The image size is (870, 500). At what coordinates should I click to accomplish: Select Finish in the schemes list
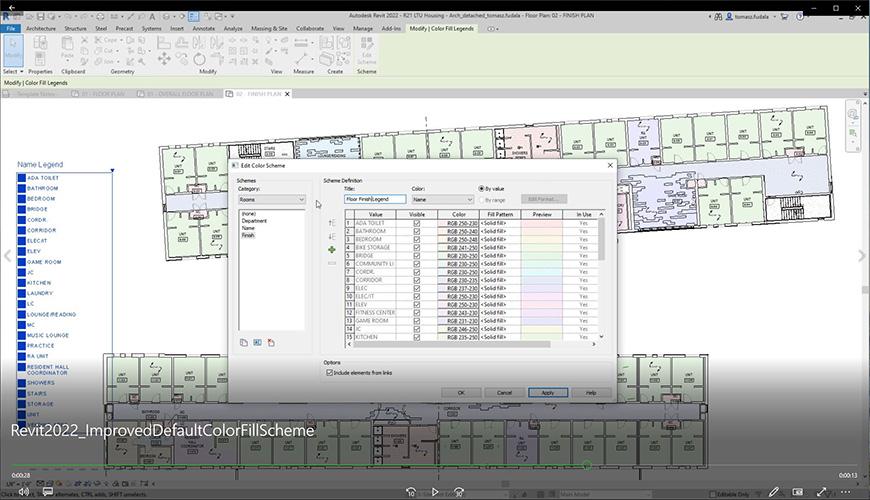pyautogui.click(x=247, y=235)
